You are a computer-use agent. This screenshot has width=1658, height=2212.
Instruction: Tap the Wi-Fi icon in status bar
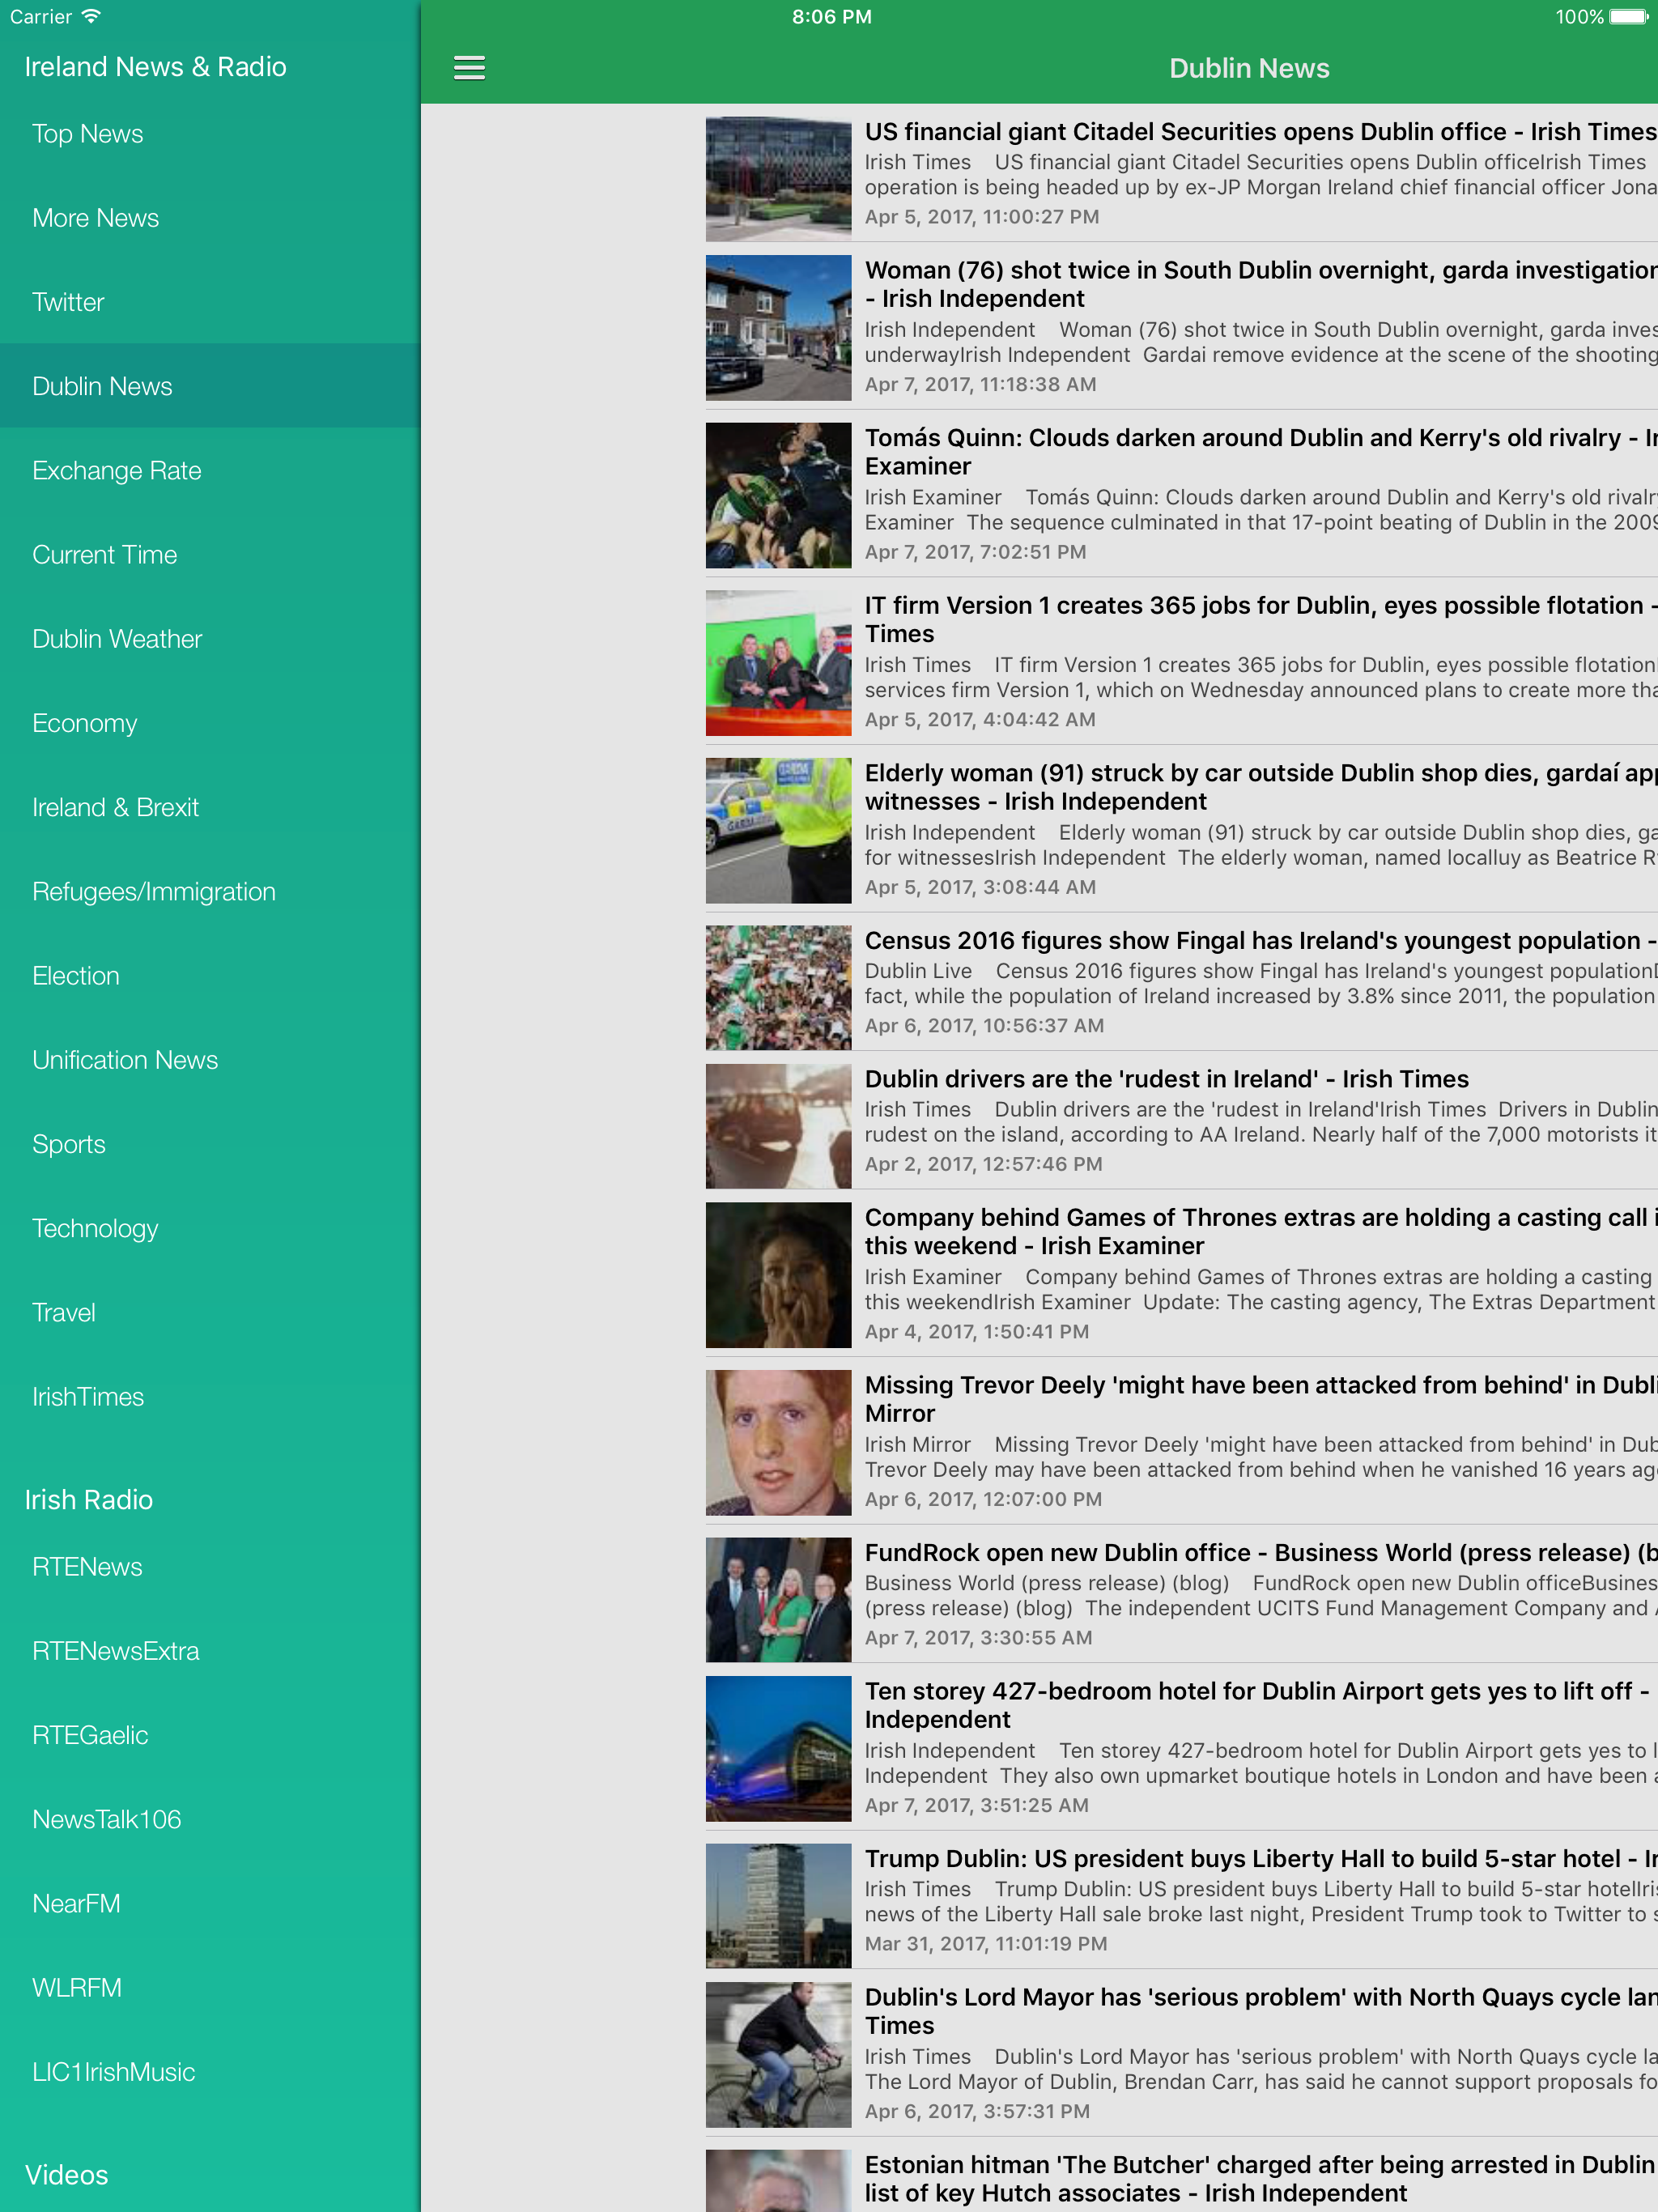coord(91,16)
